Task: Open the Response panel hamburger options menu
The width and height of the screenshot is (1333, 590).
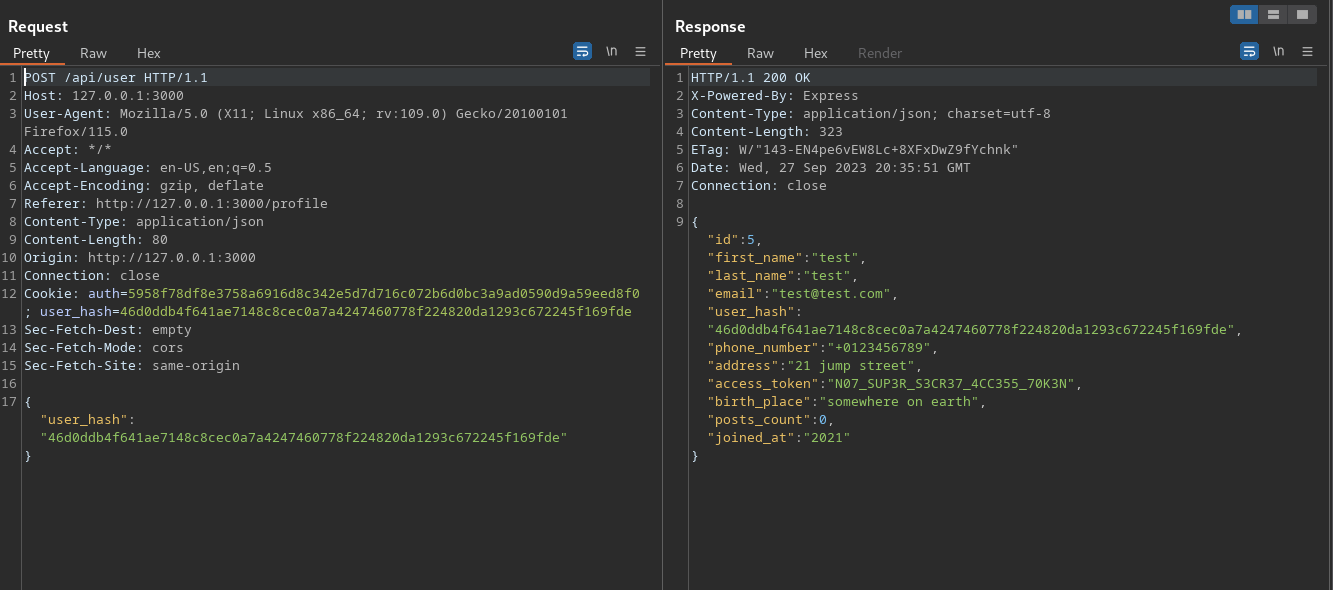Action: coord(1307,51)
